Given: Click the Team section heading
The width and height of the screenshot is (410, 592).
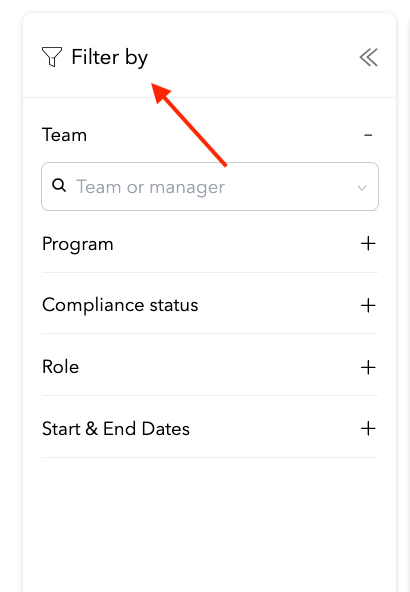Looking at the screenshot, I should pos(64,135).
